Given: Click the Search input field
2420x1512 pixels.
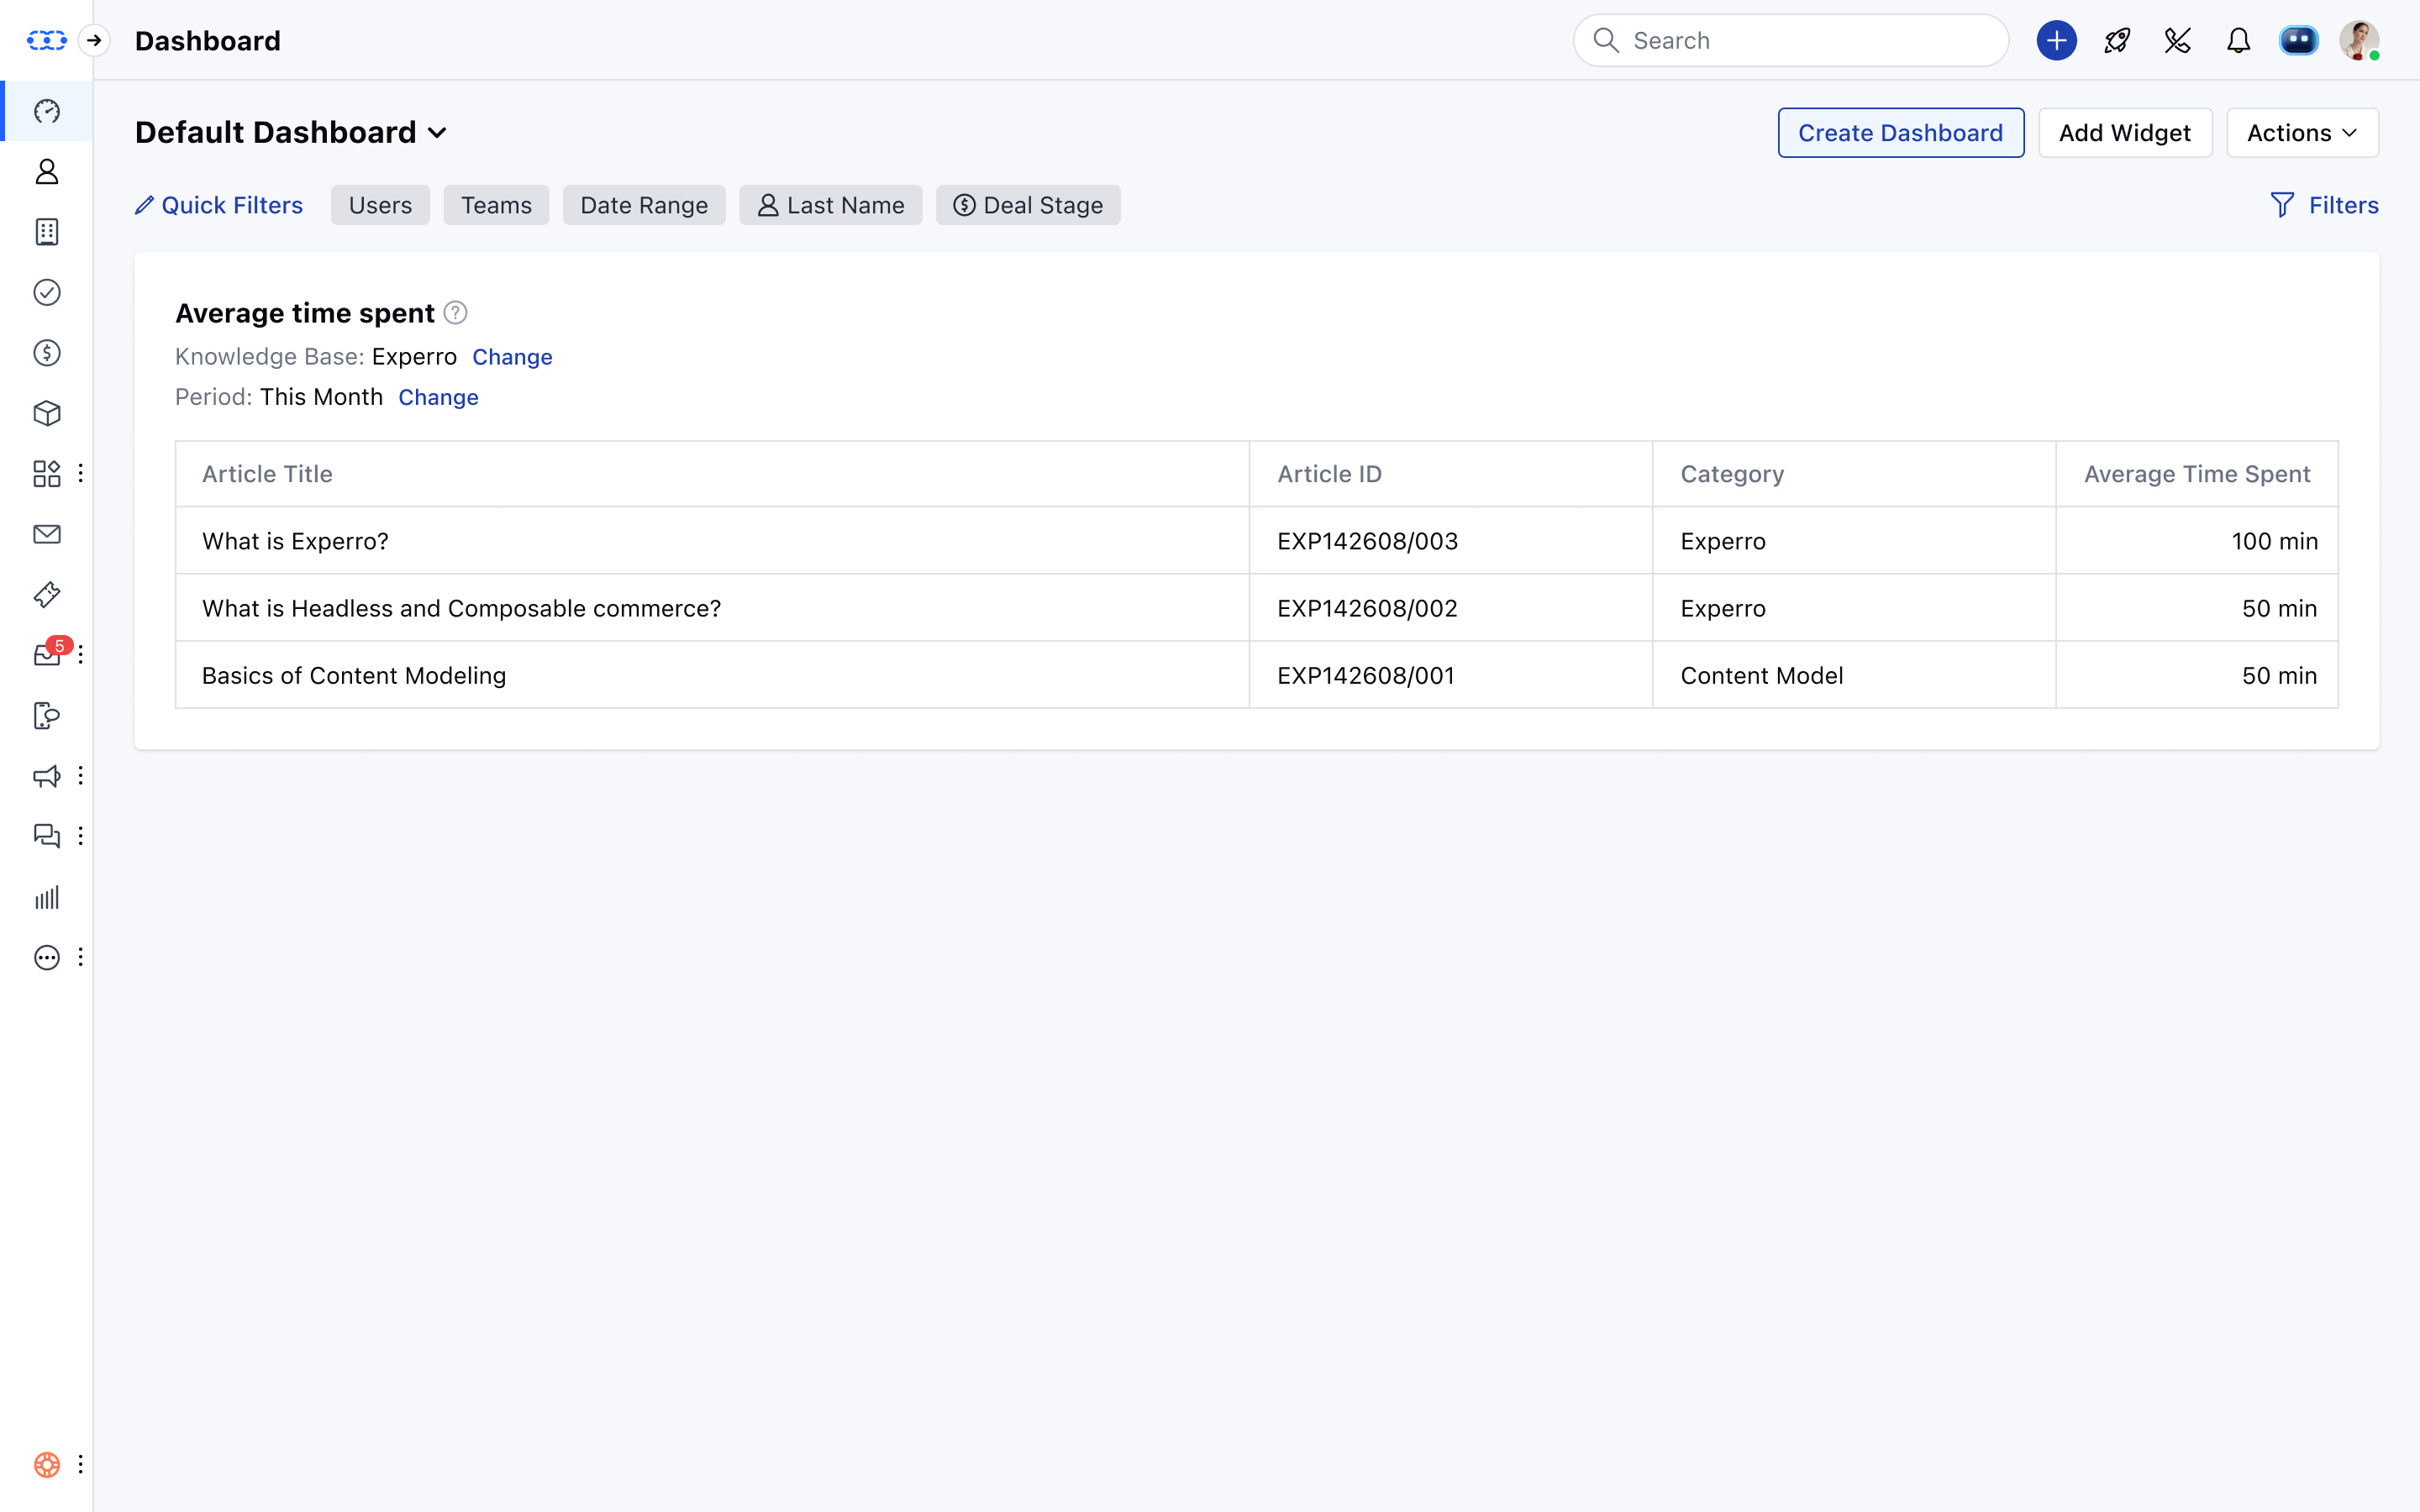Looking at the screenshot, I should 1791,40.
